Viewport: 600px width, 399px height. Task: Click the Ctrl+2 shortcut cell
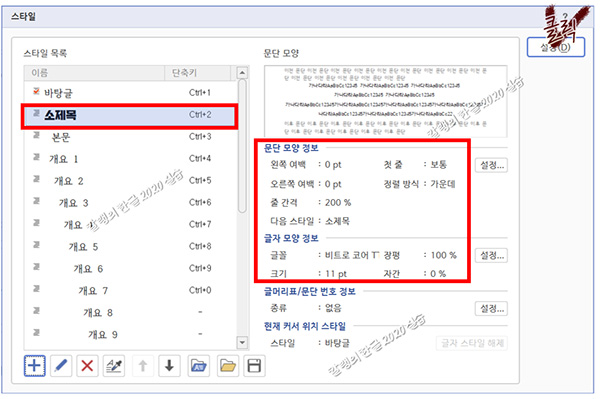click(200, 114)
